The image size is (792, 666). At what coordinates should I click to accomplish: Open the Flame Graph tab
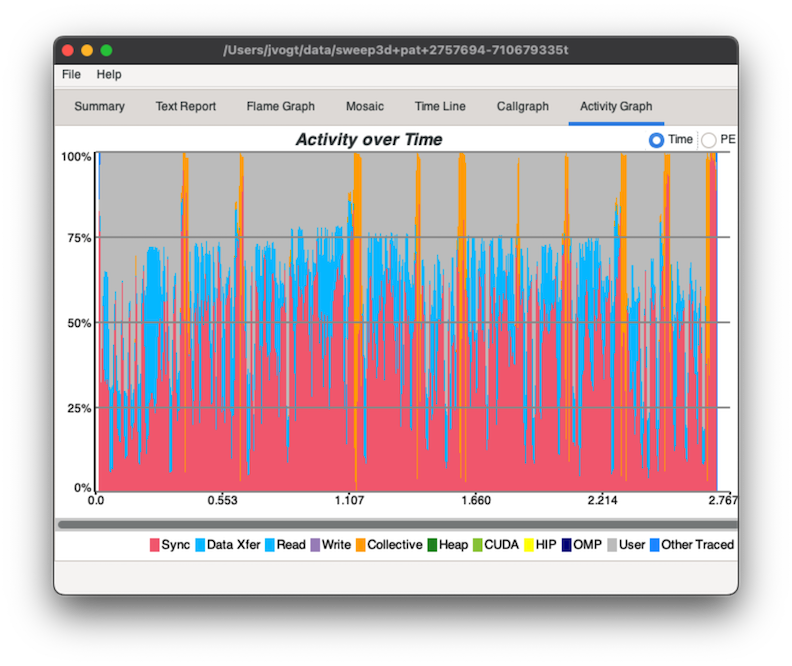pyautogui.click(x=281, y=107)
